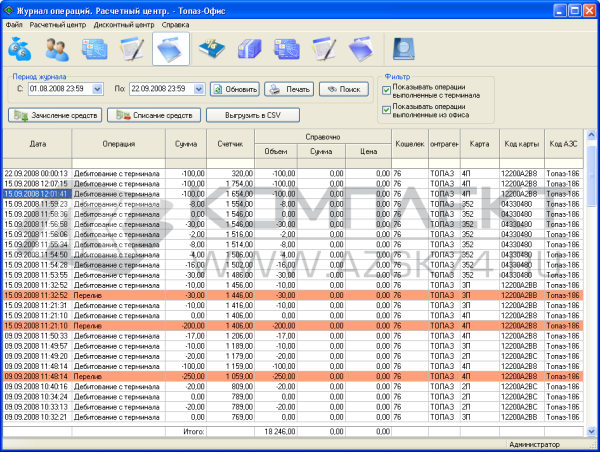Toggle showing operations performed from terminal
The width and height of the screenshot is (600, 452).
pyautogui.click(x=386, y=91)
